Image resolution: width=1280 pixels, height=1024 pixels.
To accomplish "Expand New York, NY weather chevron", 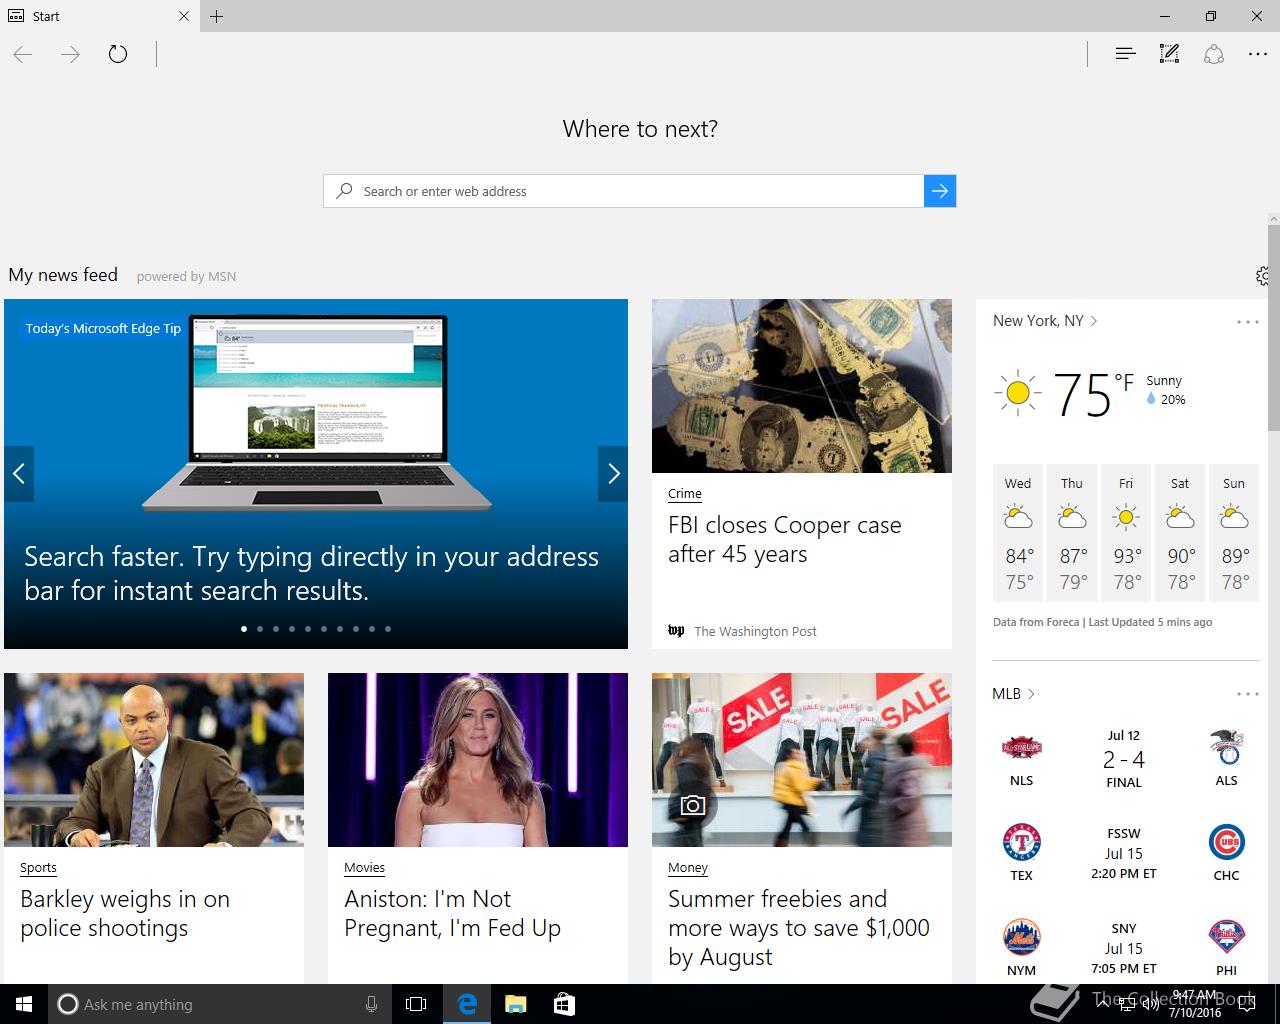I will [x=1094, y=321].
